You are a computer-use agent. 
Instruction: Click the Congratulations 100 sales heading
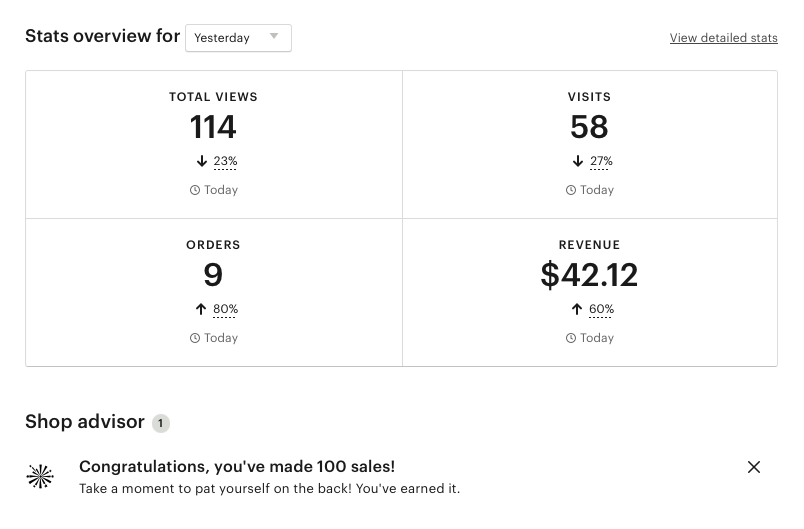pyautogui.click(x=237, y=466)
